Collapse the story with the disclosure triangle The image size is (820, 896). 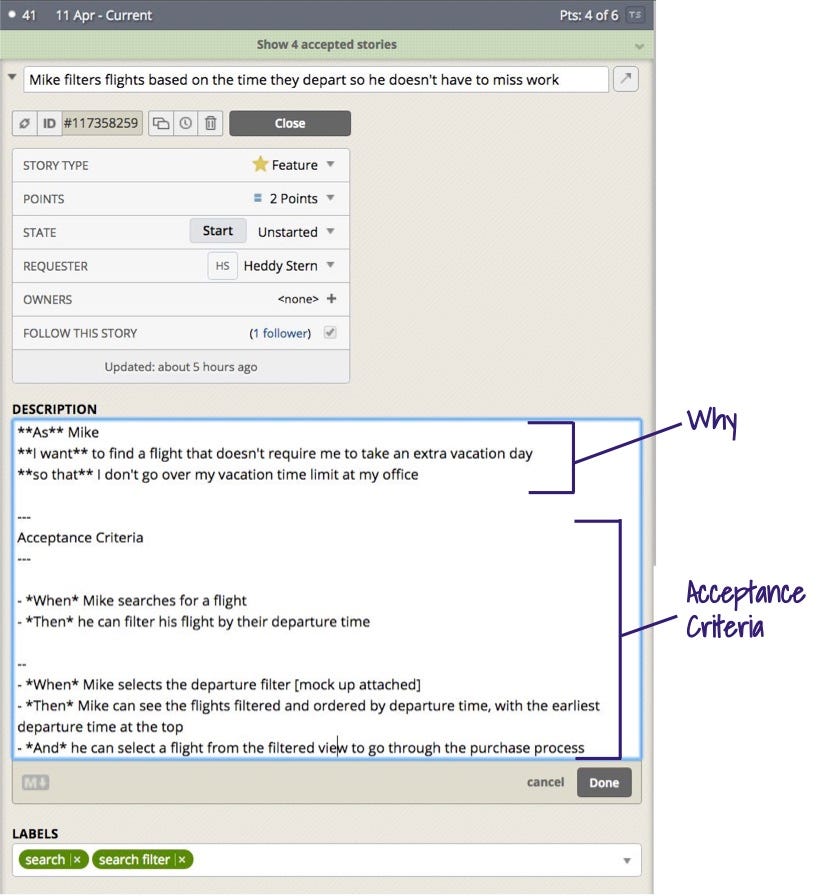(12, 78)
